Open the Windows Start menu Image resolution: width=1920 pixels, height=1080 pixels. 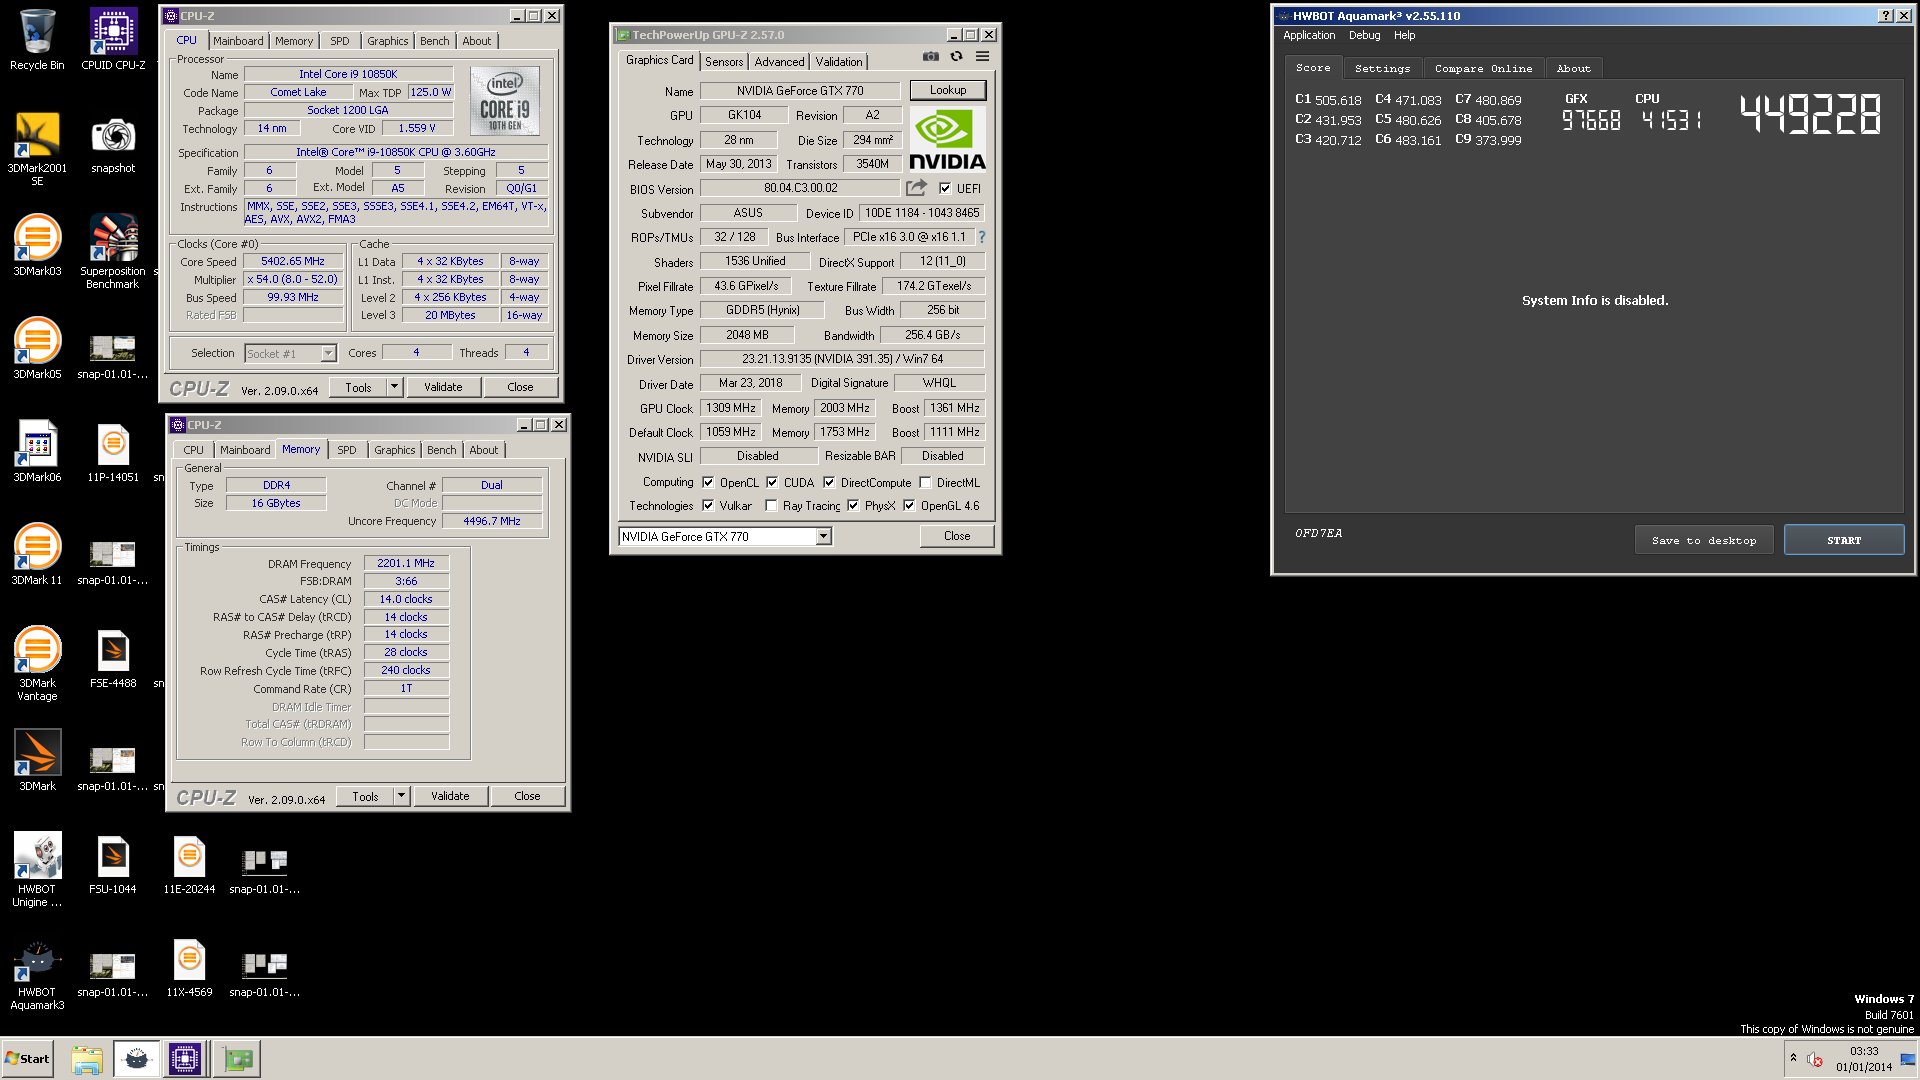(x=28, y=1059)
